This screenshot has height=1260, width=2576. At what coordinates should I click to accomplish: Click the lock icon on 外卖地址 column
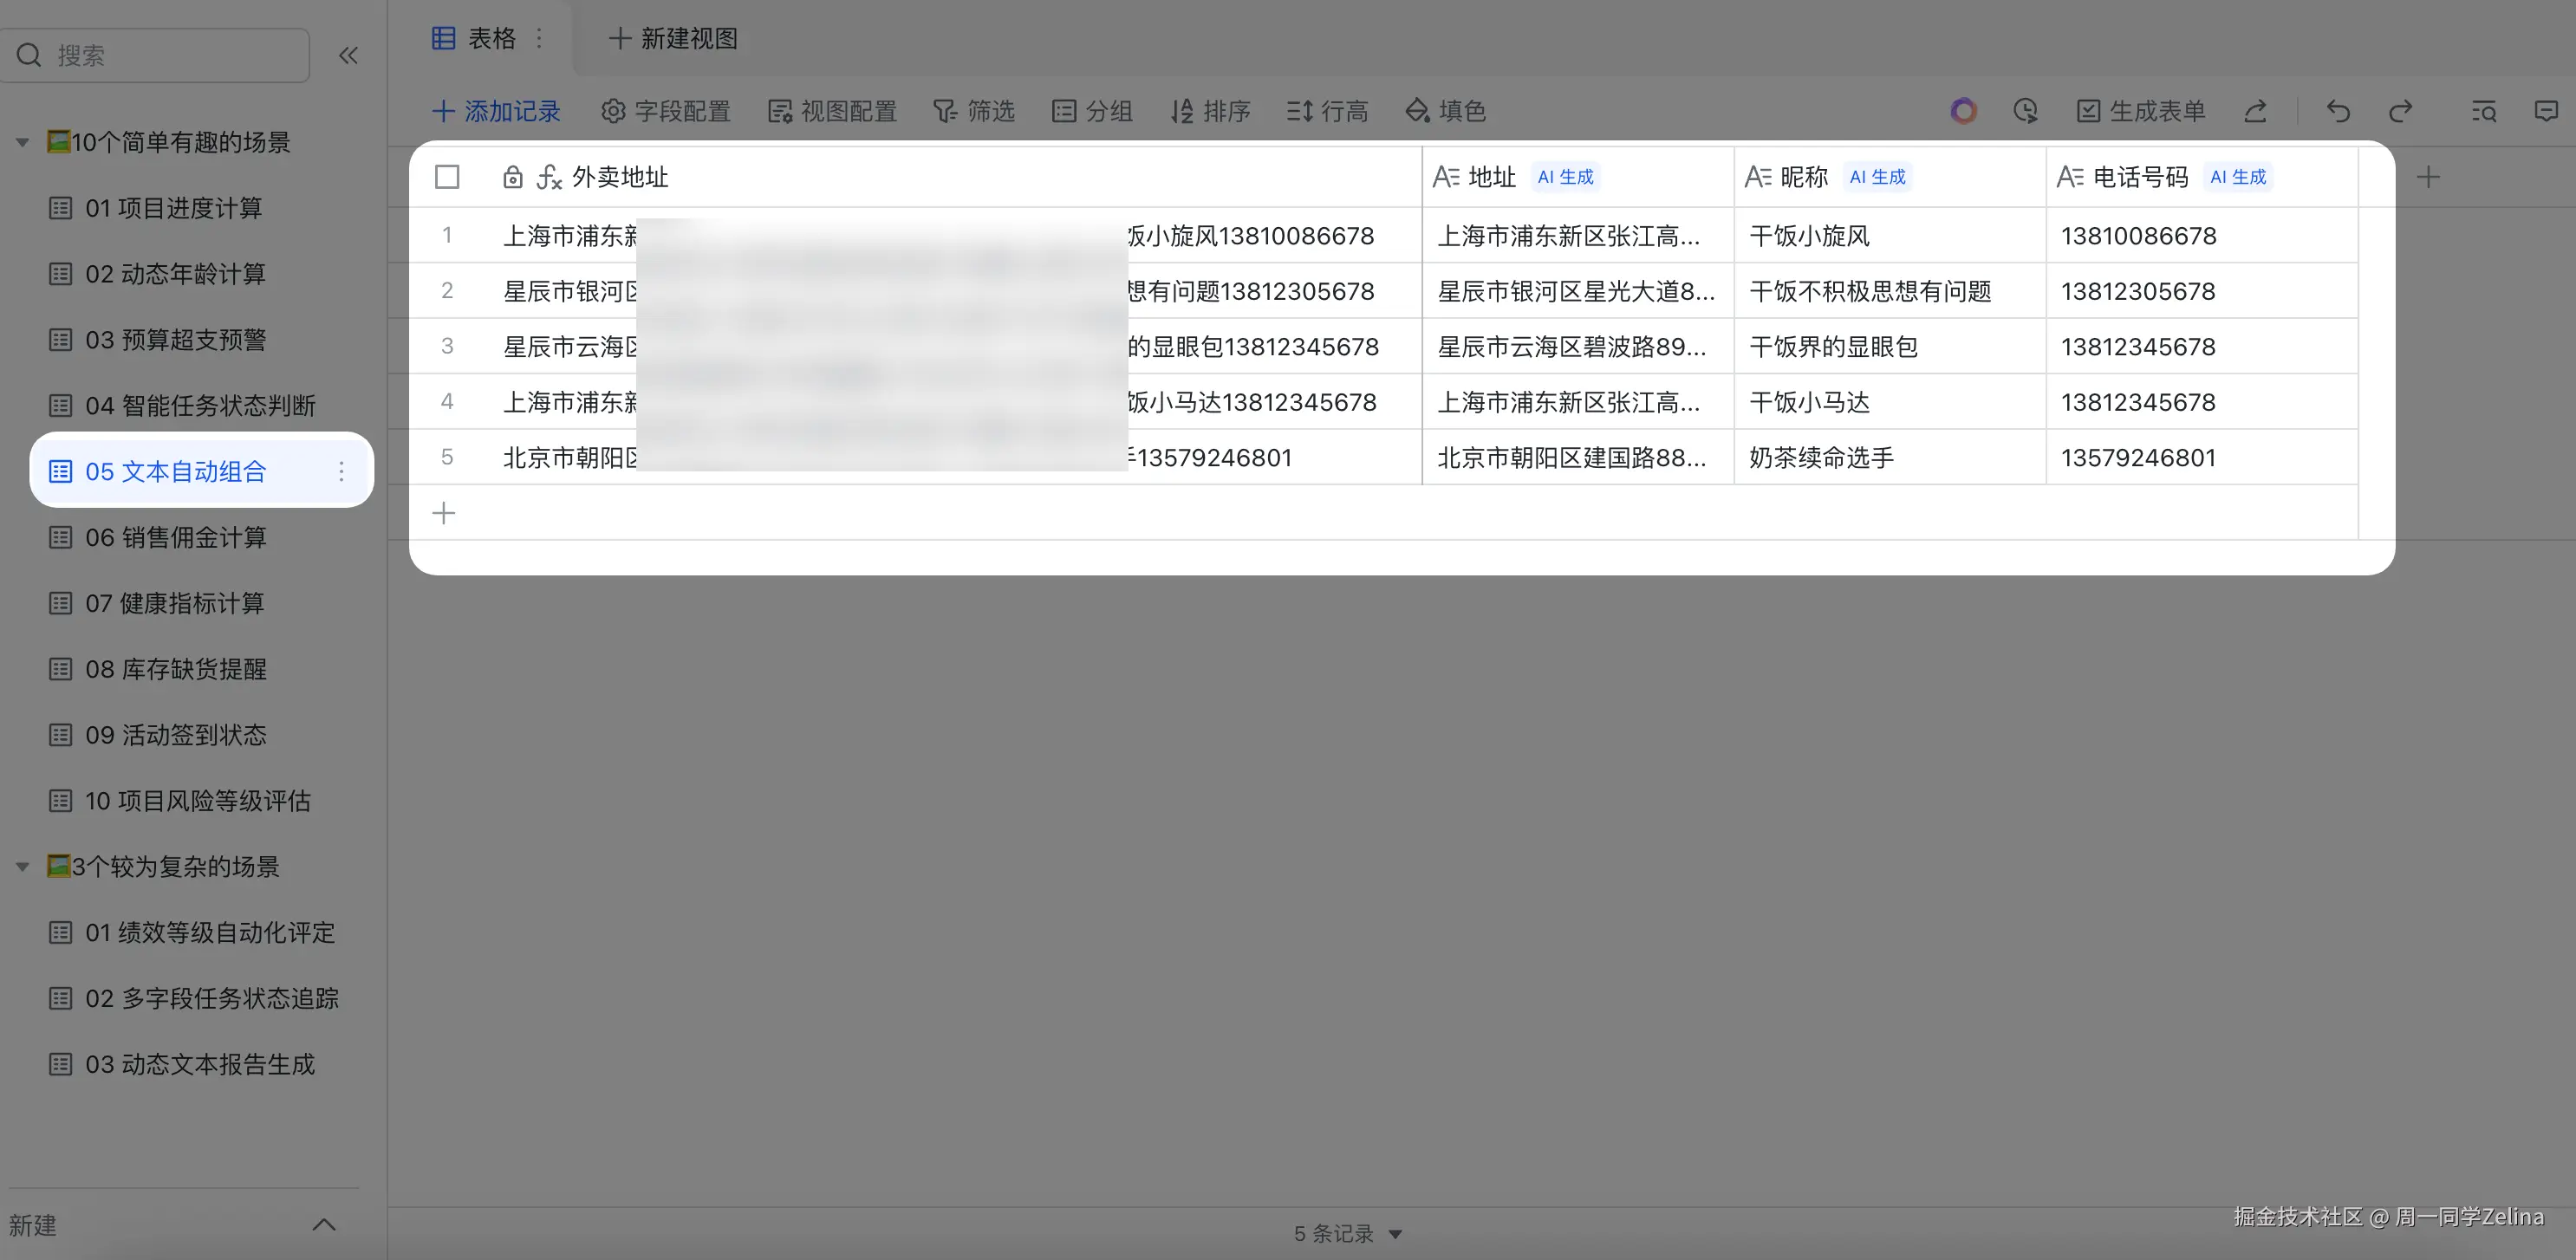point(513,177)
